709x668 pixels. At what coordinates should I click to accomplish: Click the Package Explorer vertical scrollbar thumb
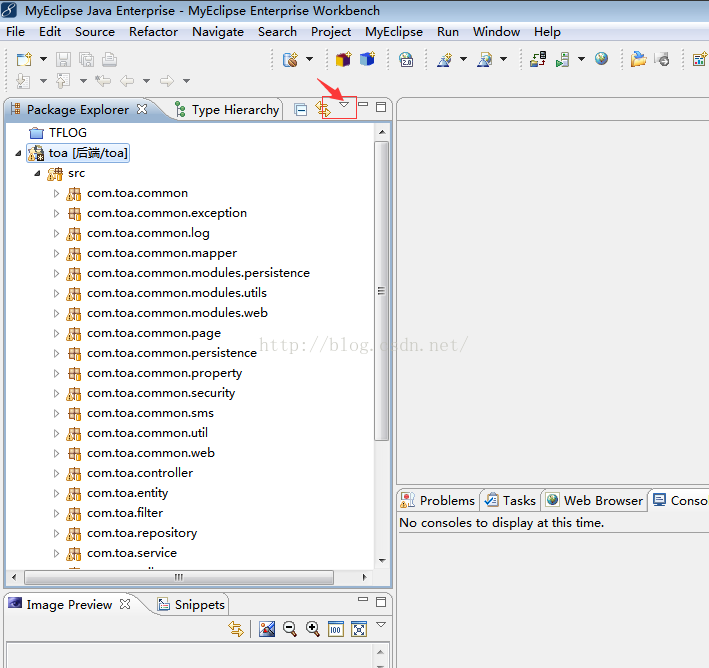tap(382, 291)
